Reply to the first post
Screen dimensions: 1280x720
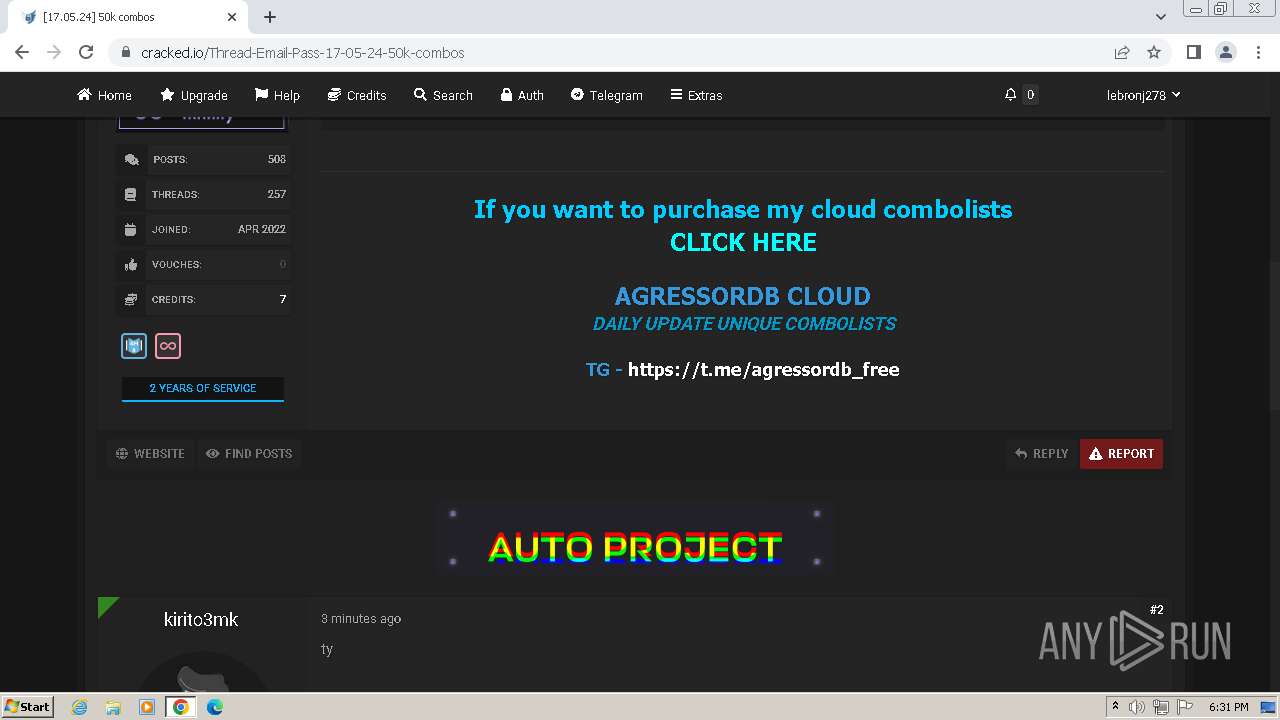pyautogui.click(x=1042, y=453)
